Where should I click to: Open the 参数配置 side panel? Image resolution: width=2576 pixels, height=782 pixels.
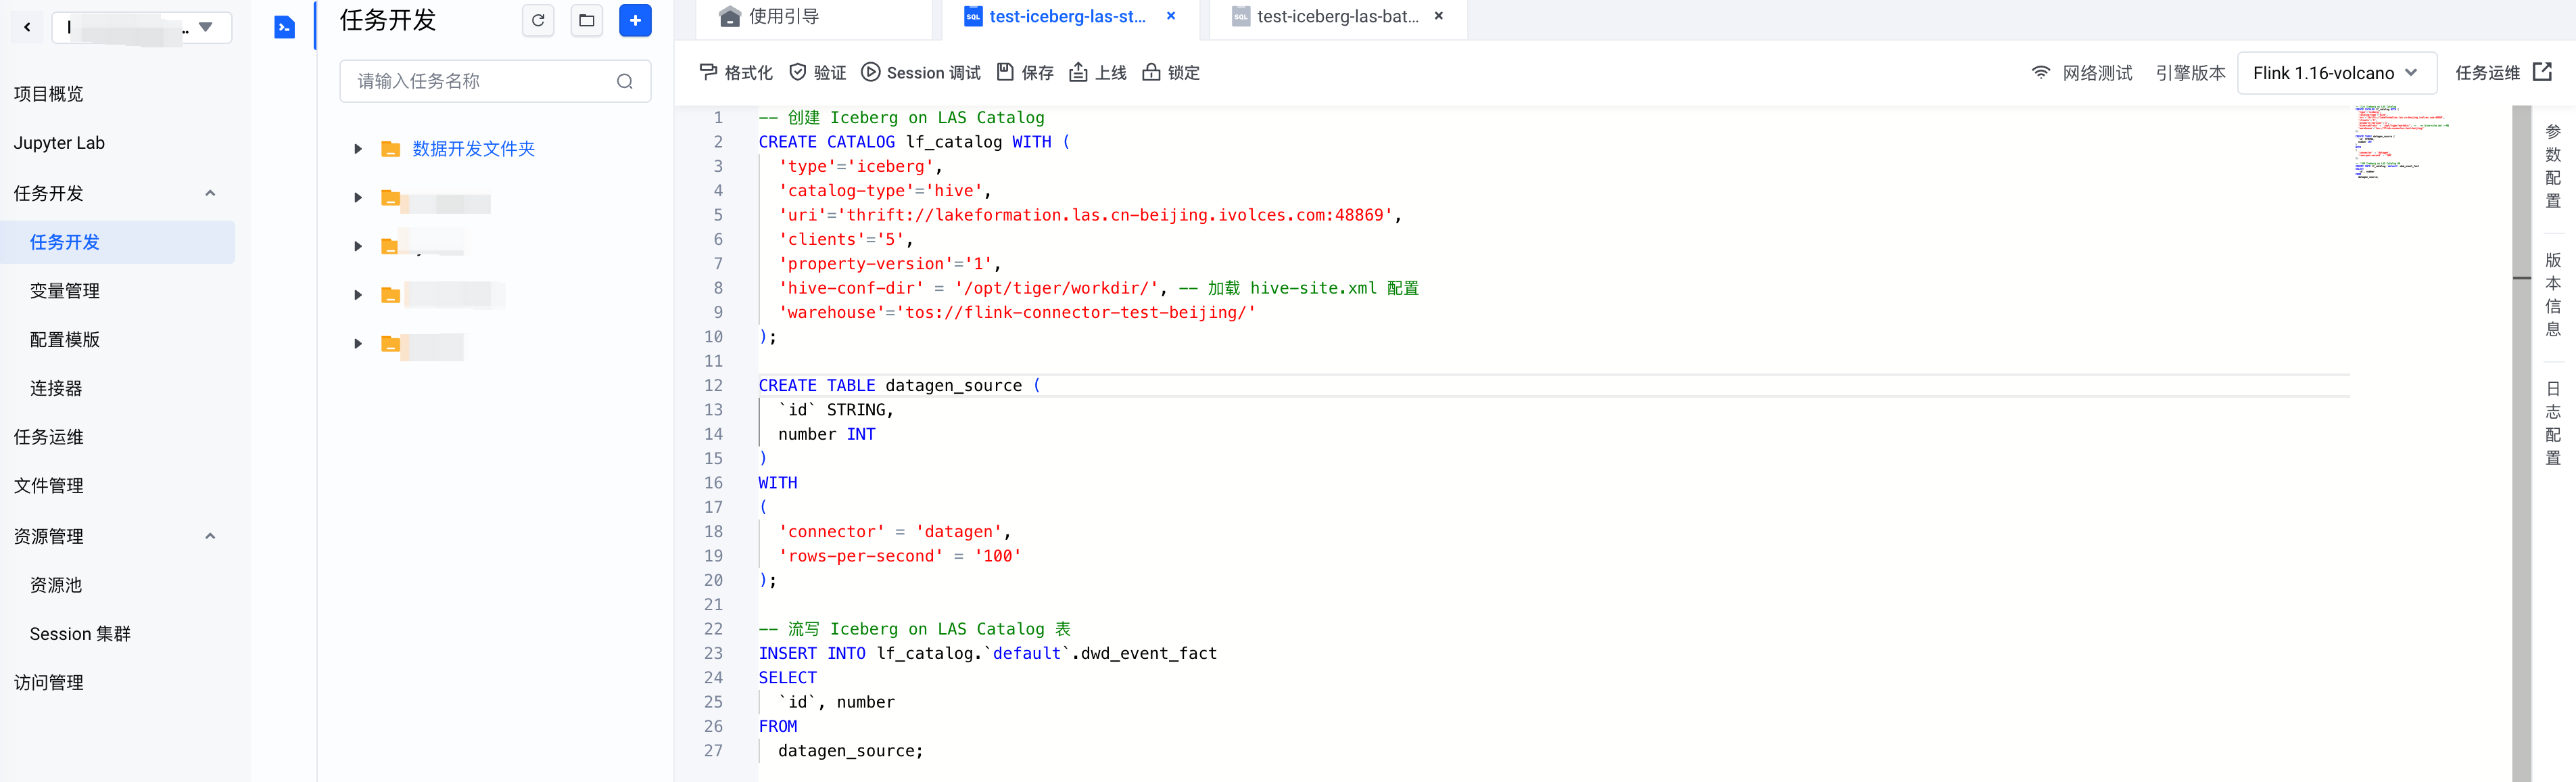click(2552, 165)
